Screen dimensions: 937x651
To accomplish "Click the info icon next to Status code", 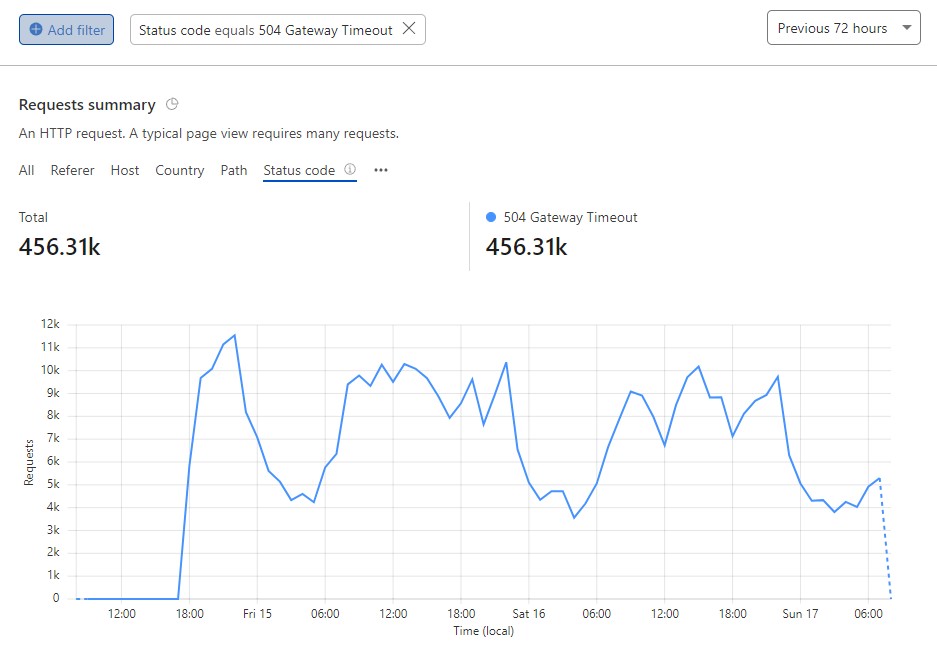I will tap(350, 169).
